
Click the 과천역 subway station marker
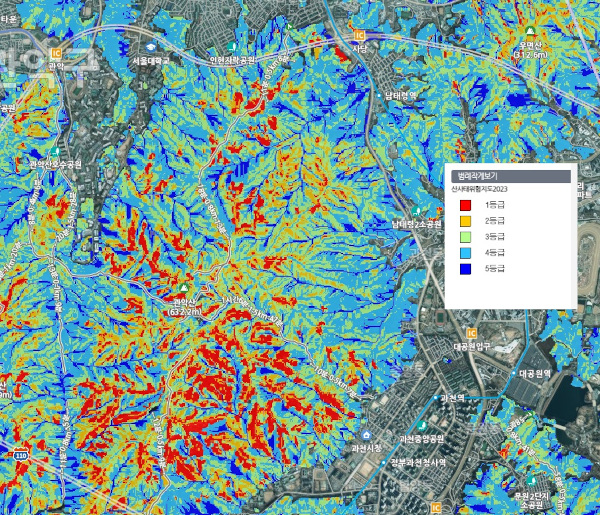435,398
